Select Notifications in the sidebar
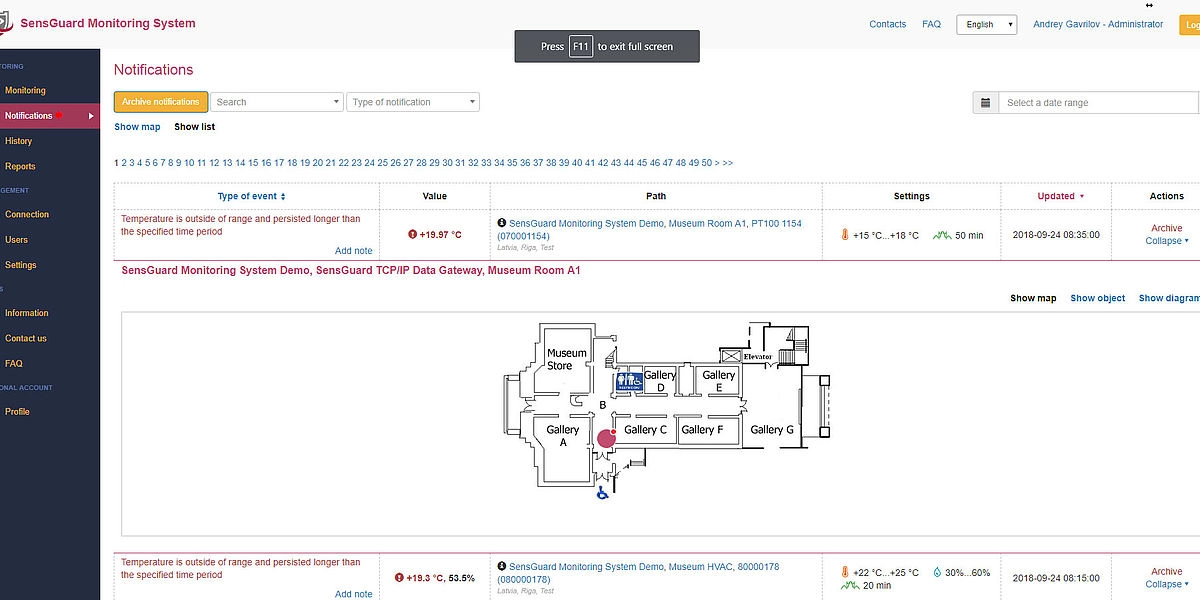Screen dimensions: 1200x600 pyautogui.click(x=50, y=116)
